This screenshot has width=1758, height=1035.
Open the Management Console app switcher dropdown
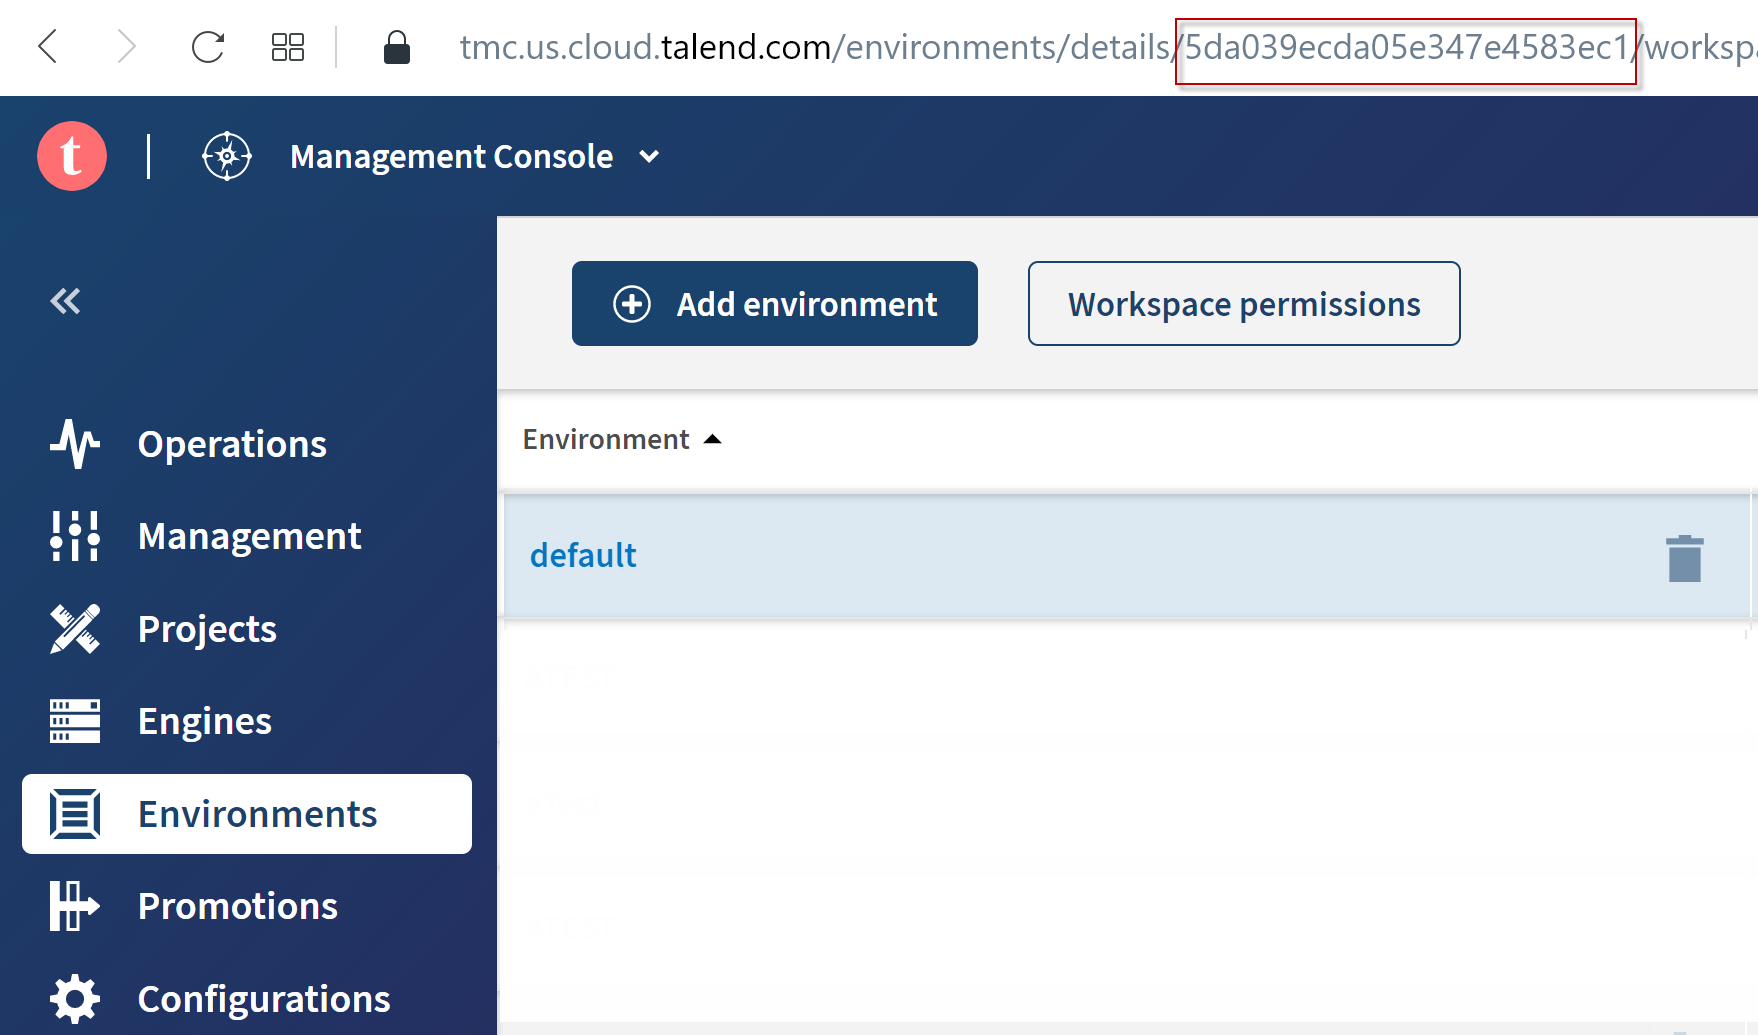[x=648, y=156]
